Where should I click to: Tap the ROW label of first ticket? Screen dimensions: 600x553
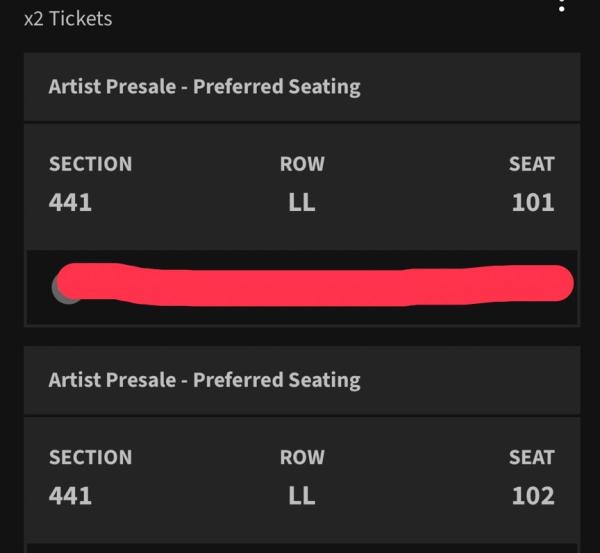[302, 164]
